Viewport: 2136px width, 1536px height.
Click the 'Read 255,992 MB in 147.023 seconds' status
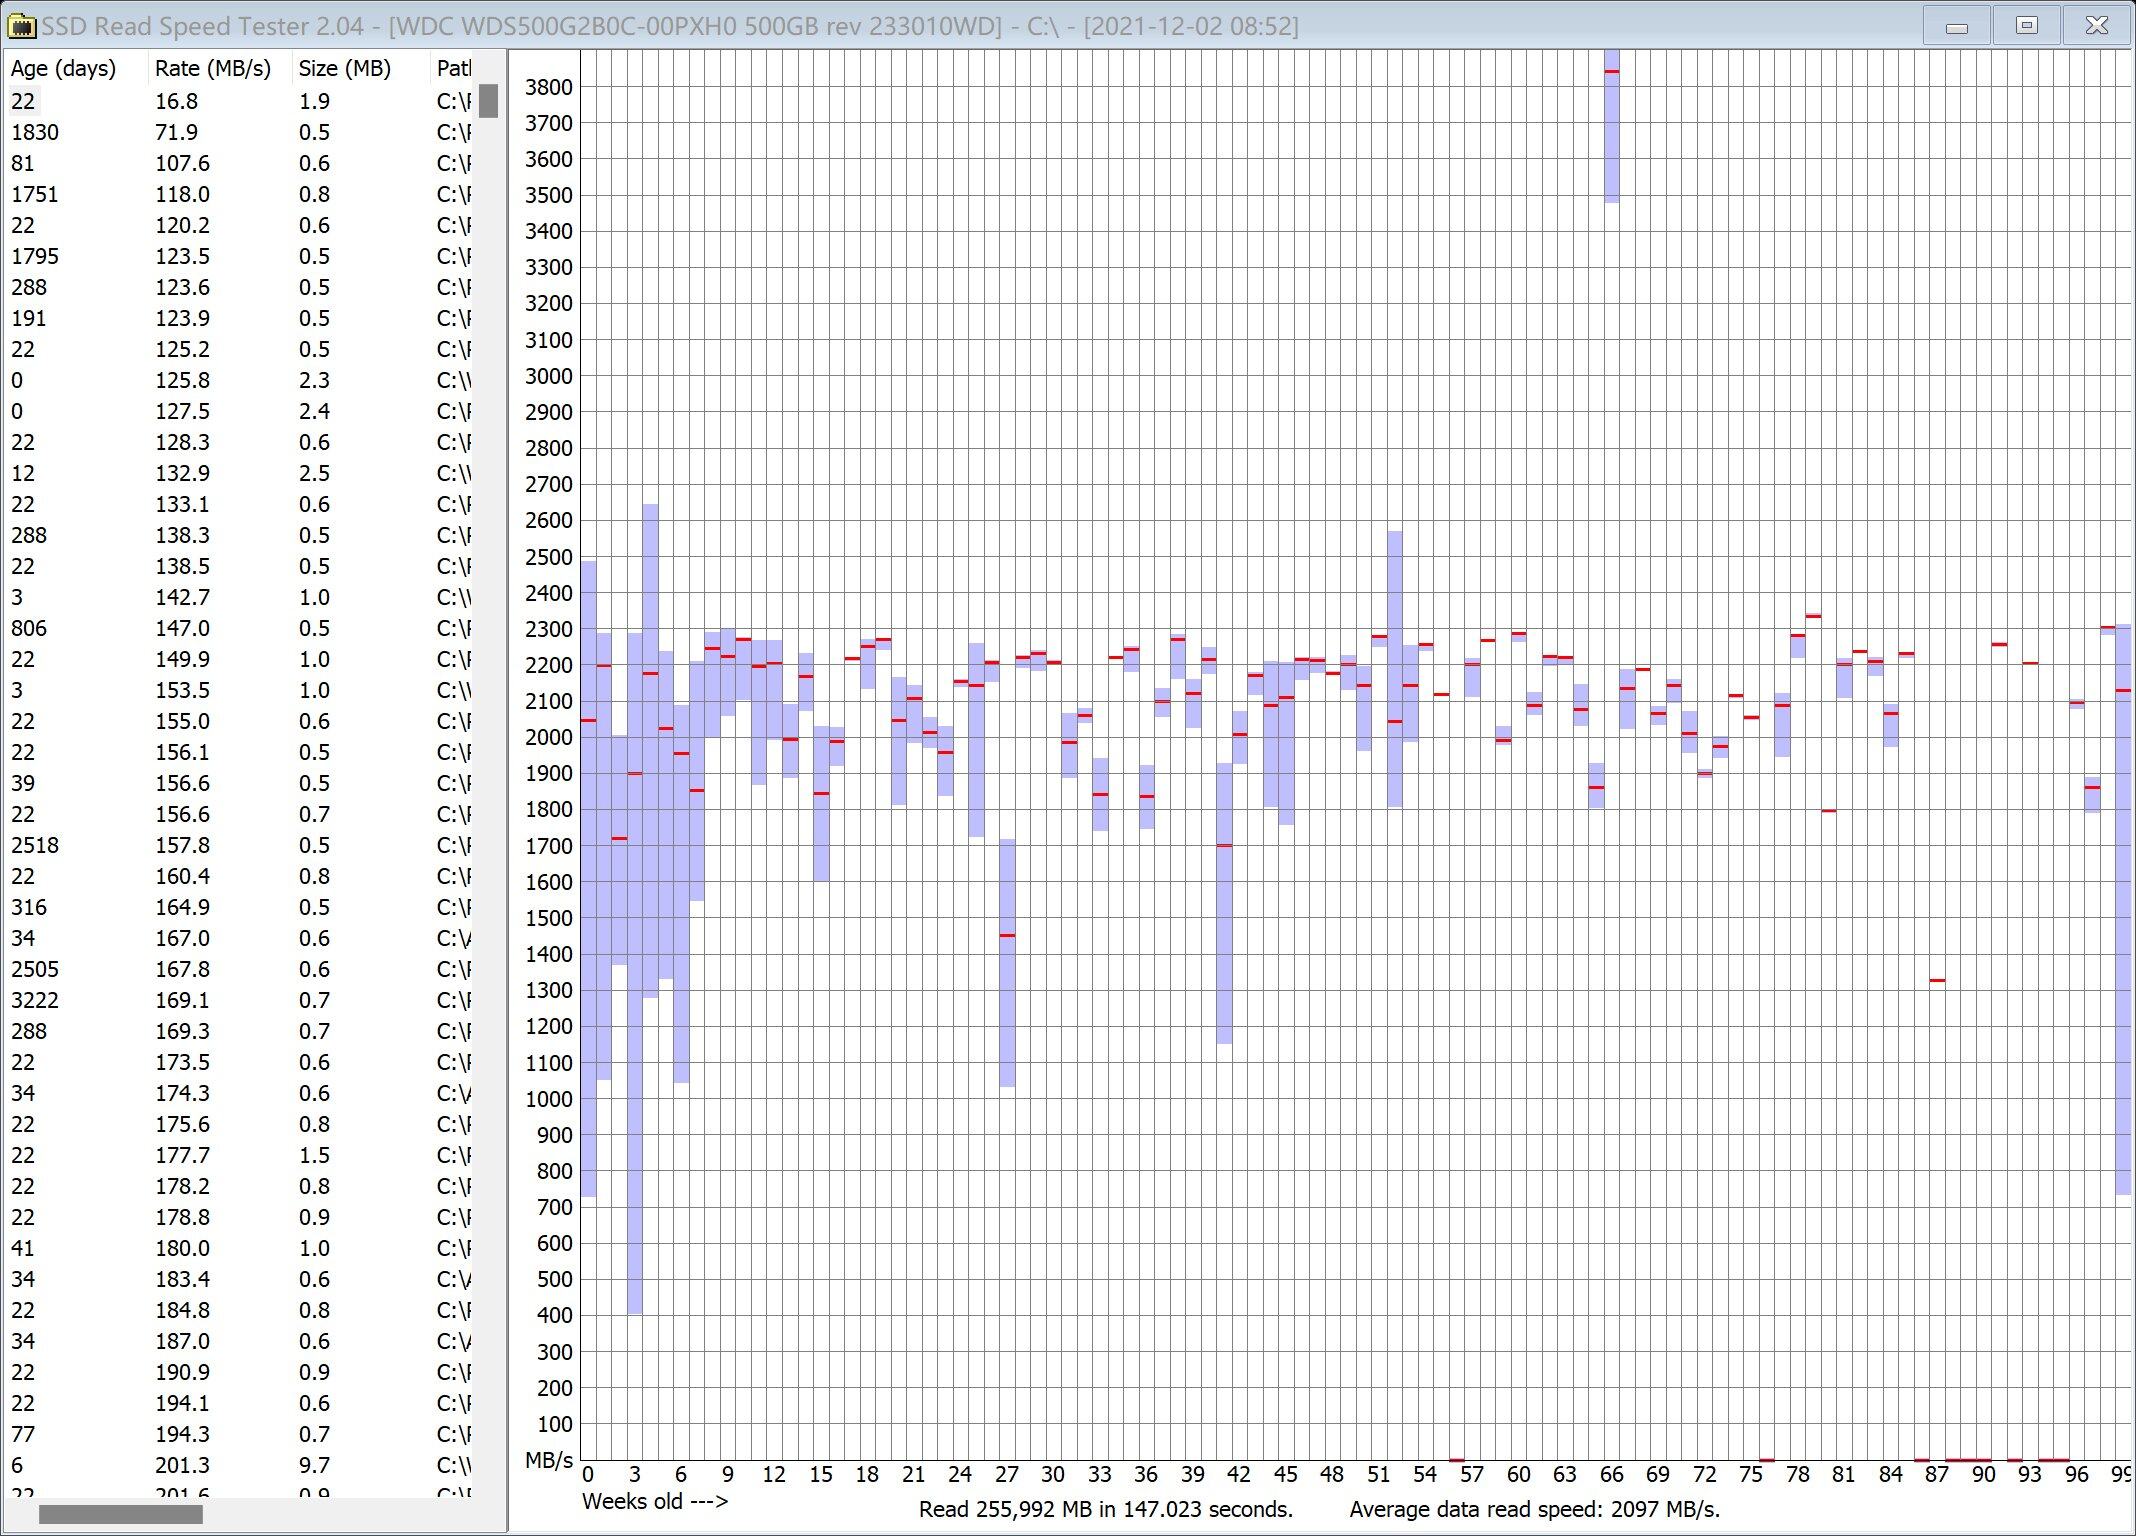click(x=1105, y=1509)
